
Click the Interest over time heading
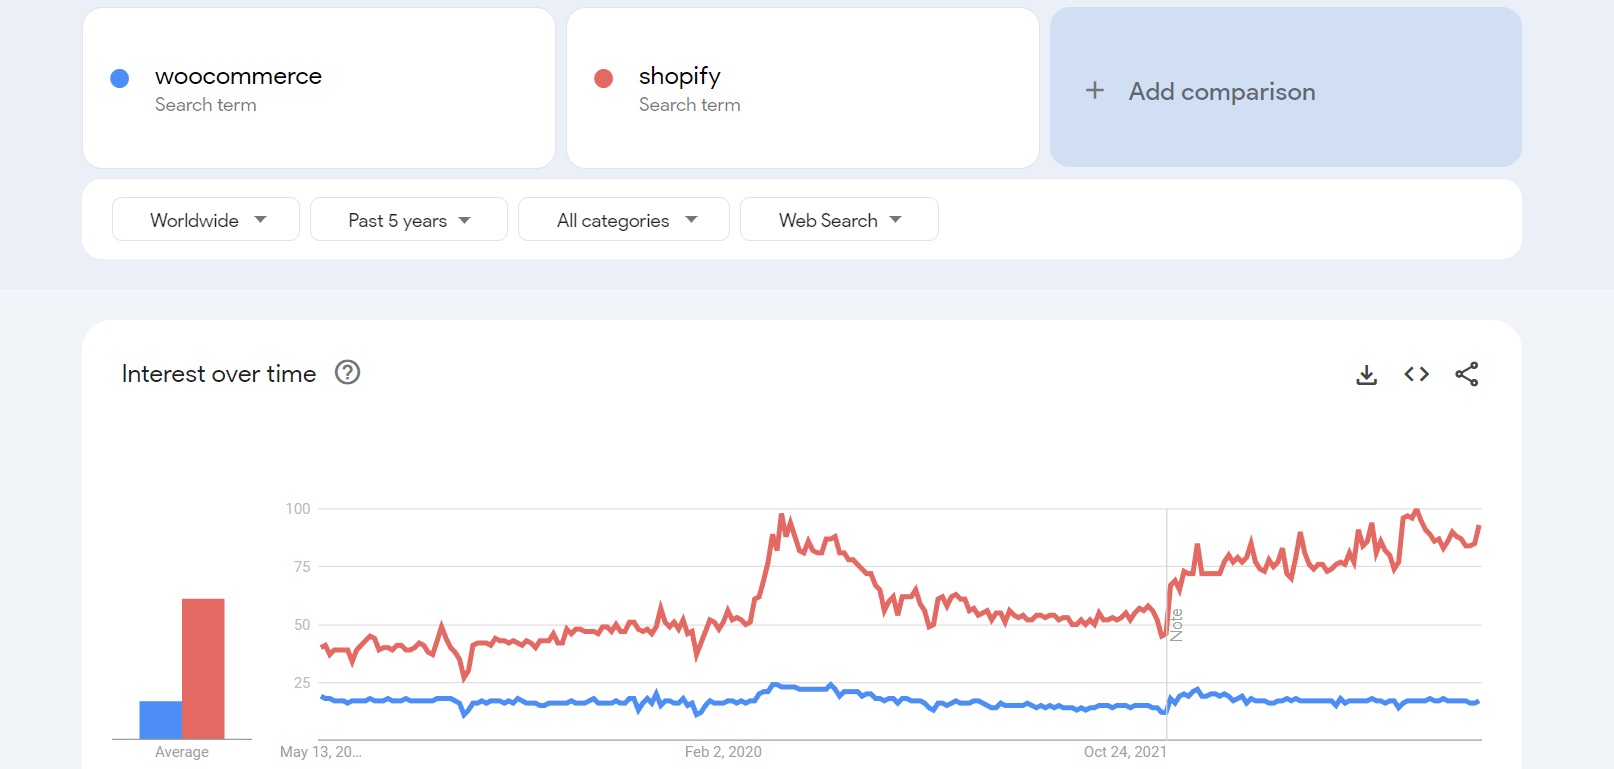coord(219,374)
